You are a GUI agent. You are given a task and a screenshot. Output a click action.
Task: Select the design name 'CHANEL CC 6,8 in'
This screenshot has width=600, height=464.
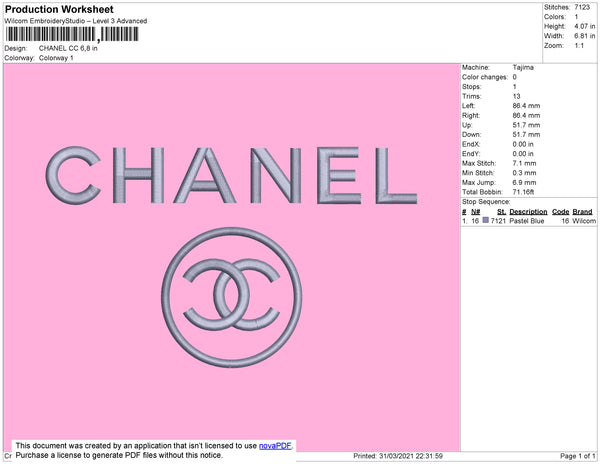click(68, 49)
